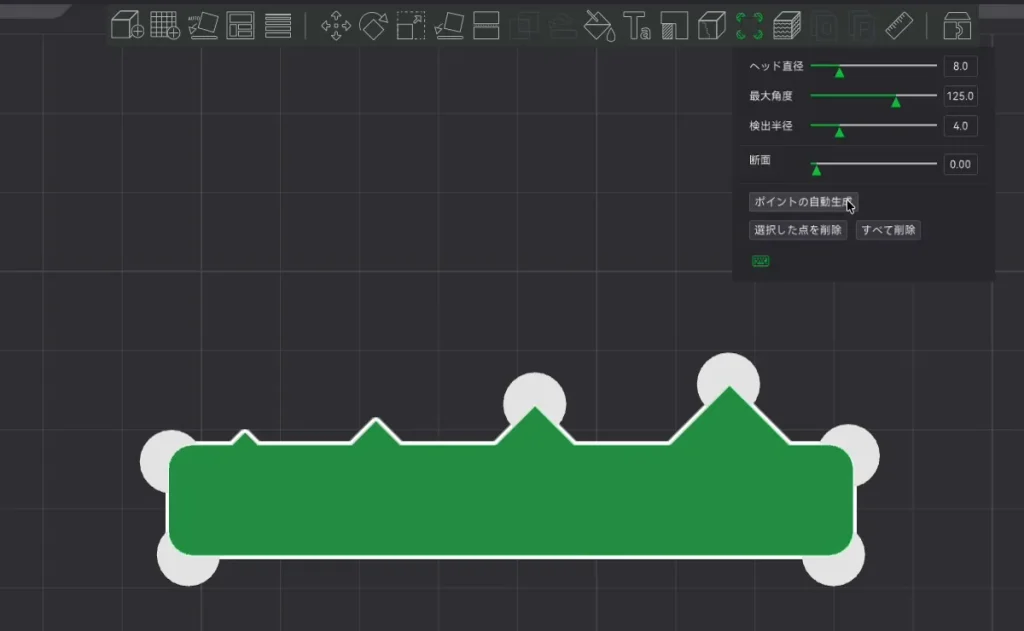The height and width of the screenshot is (631, 1024).
Task: Click the すべて削除 button
Action: tap(888, 230)
